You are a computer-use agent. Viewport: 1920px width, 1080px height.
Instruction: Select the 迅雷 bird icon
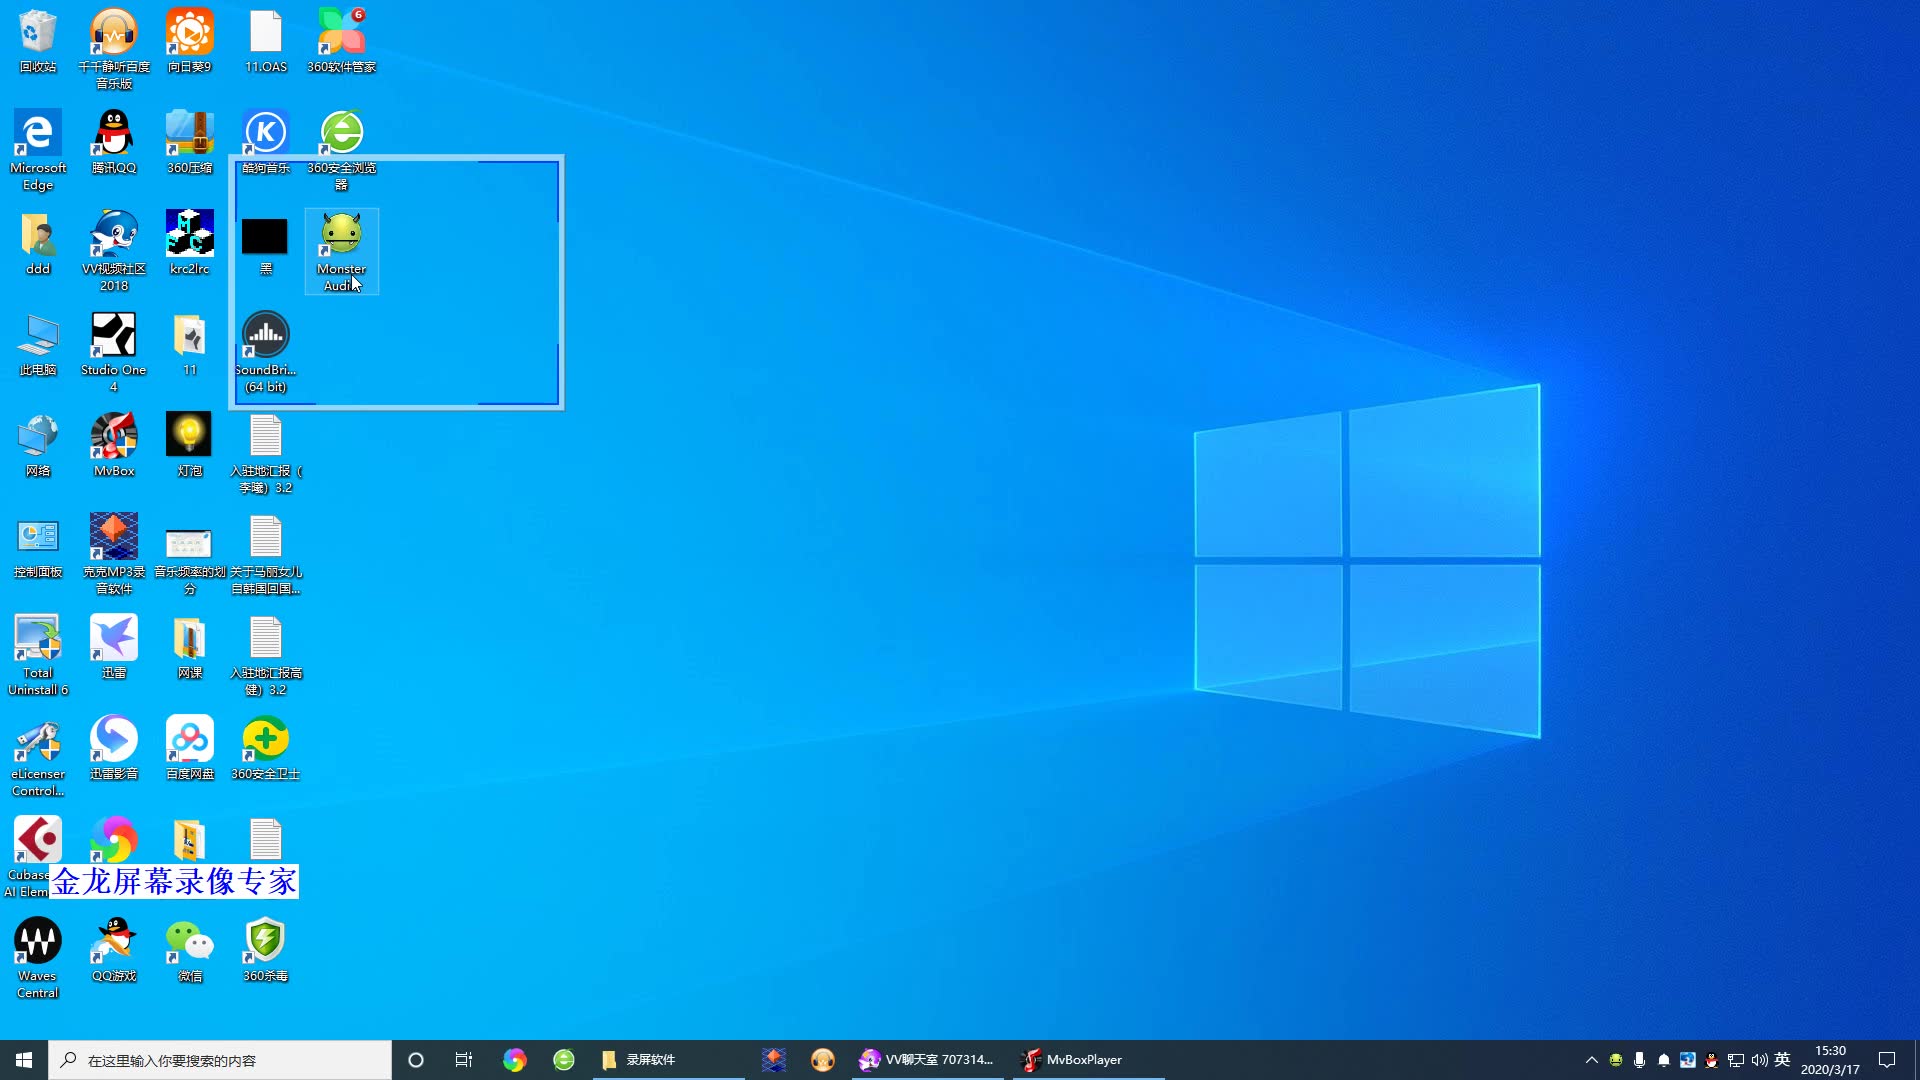114,647
